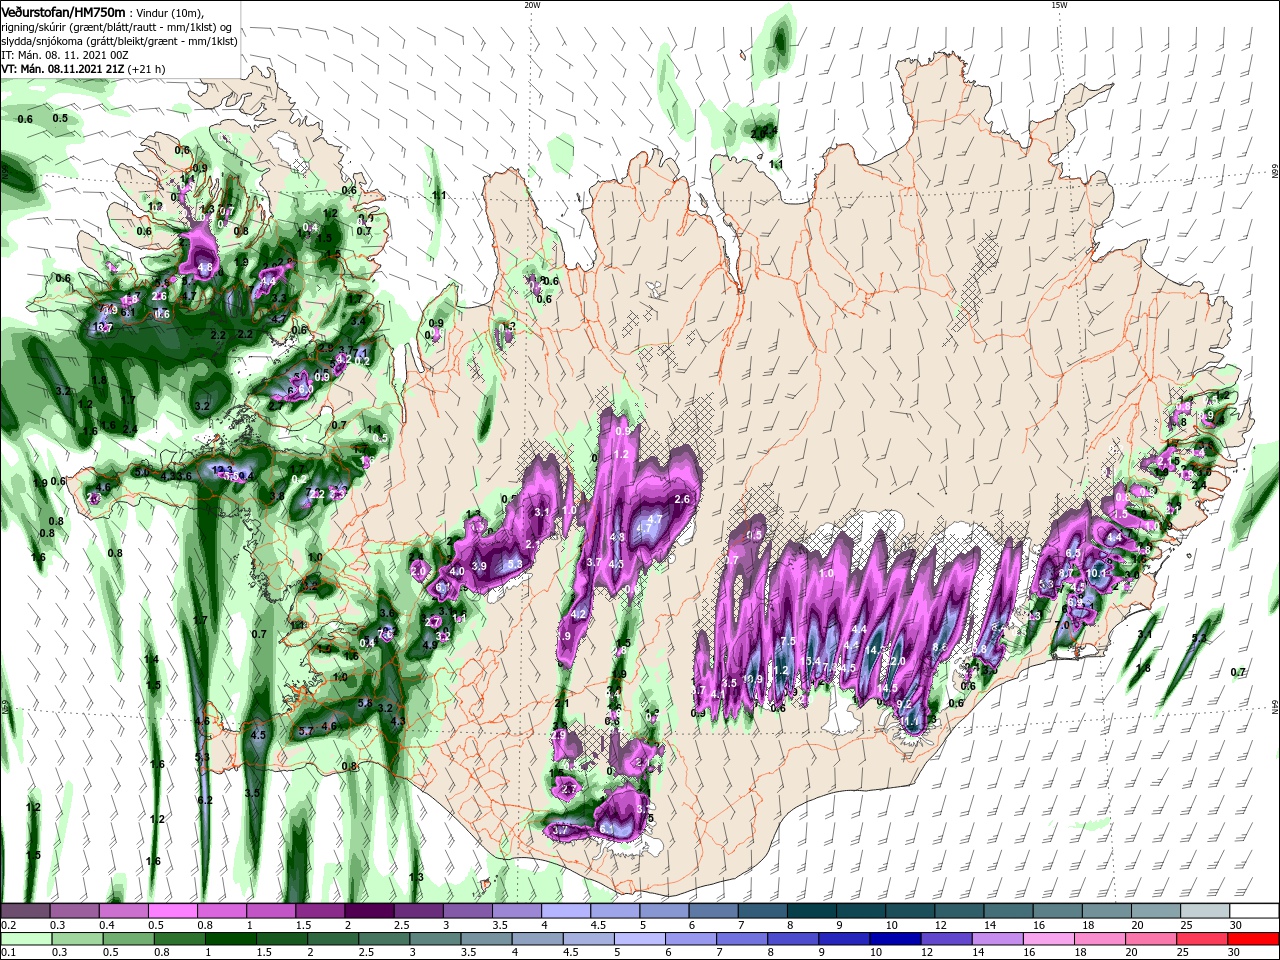Select the purple swatch labeled 3
Image resolution: width=1280 pixels, height=960 pixels.
point(467,910)
